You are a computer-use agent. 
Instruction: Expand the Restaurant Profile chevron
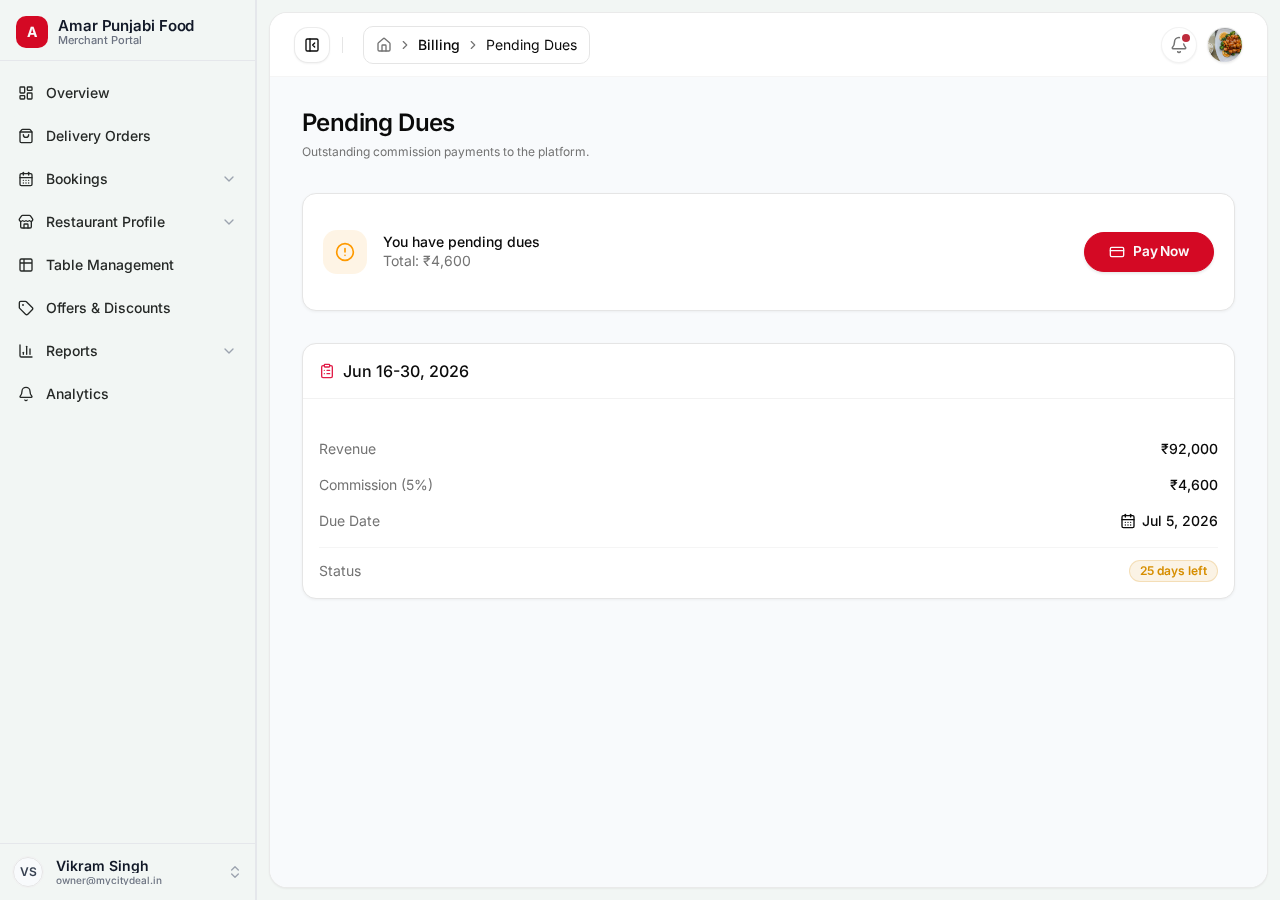229,222
